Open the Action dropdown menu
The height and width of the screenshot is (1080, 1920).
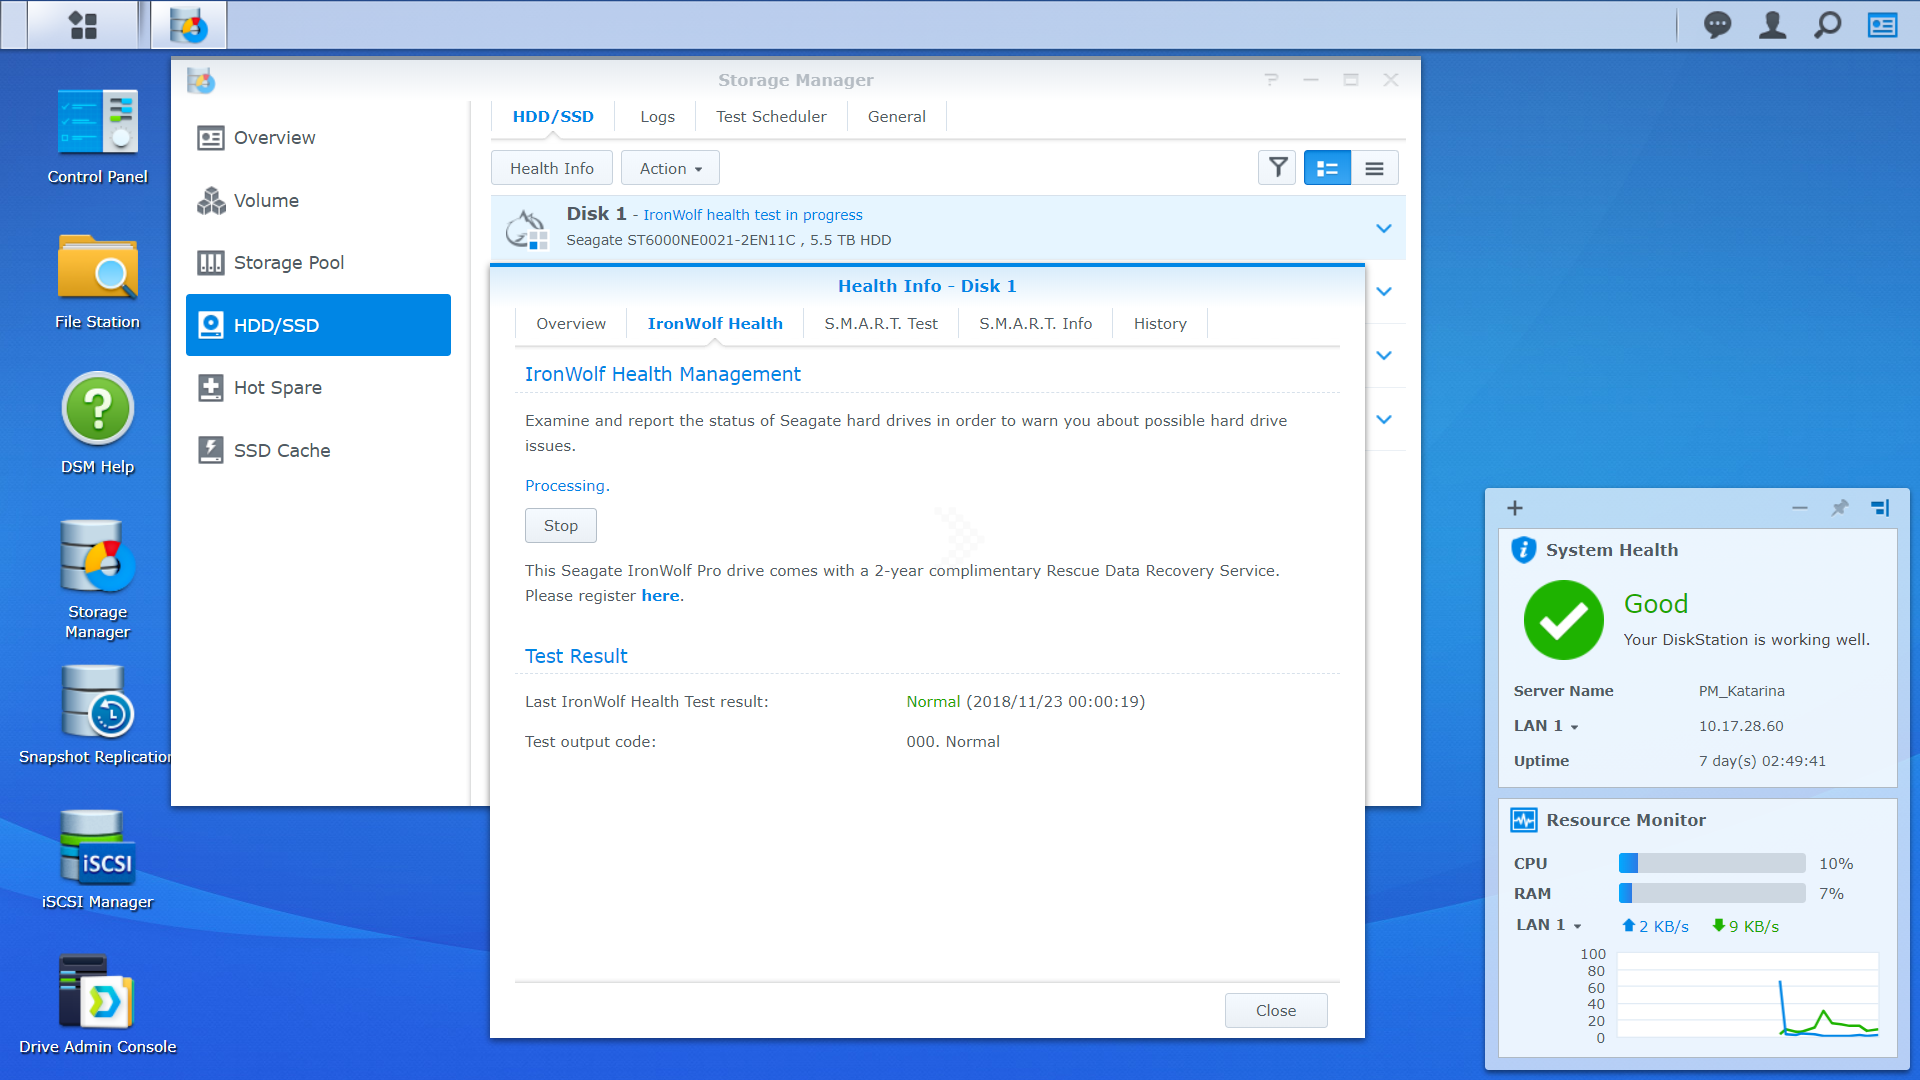(670, 168)
